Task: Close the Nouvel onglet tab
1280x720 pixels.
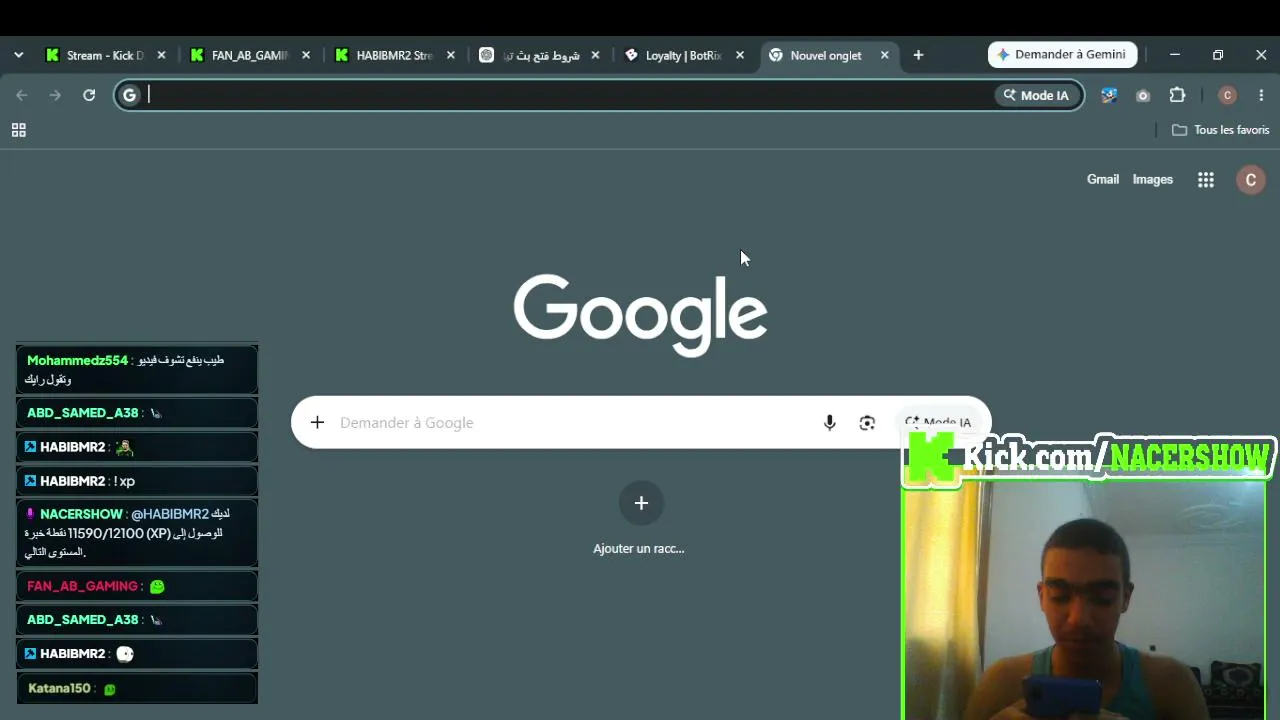Action: (884, 55)
